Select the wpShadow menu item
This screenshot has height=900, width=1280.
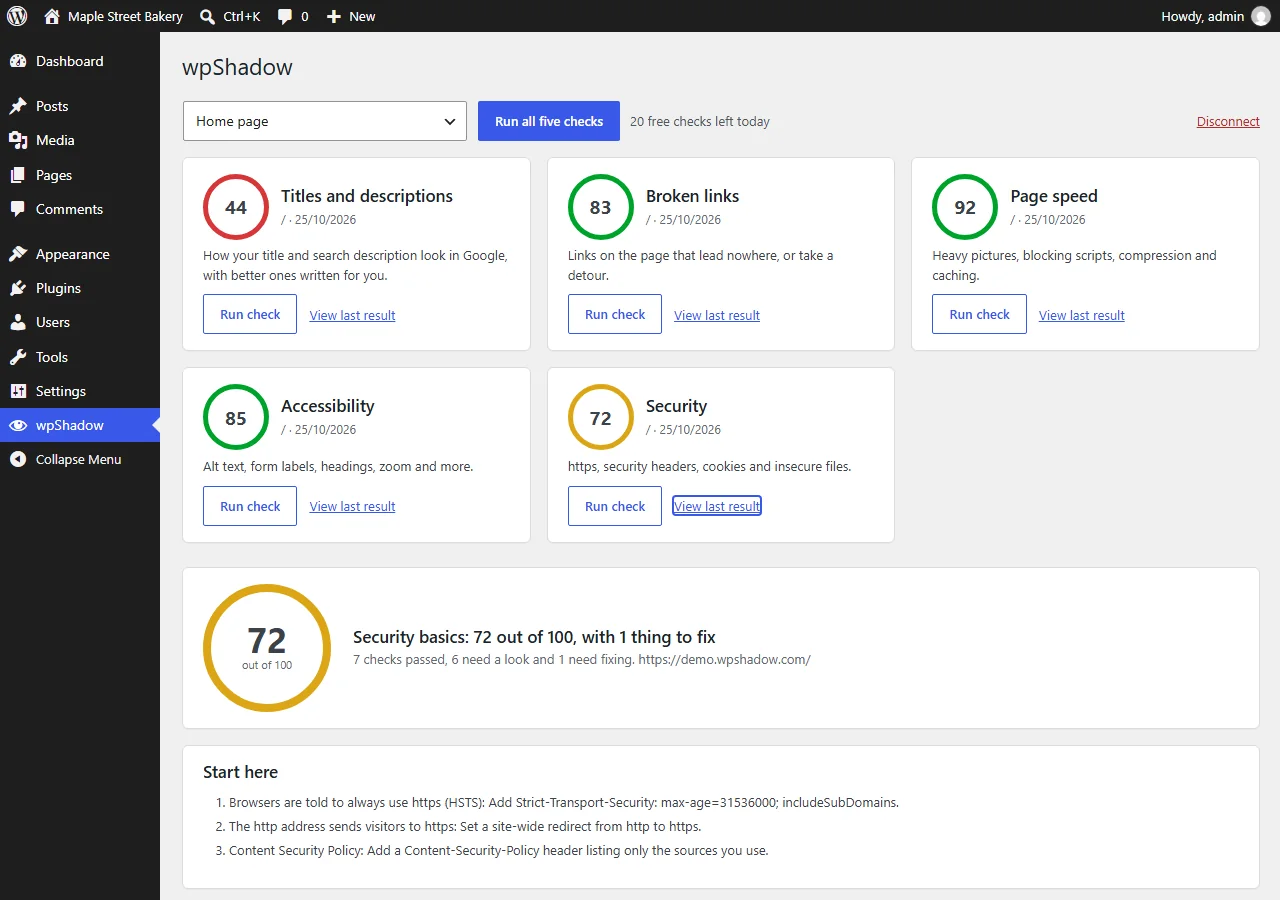pyautogui.click(x=80, y=425)
